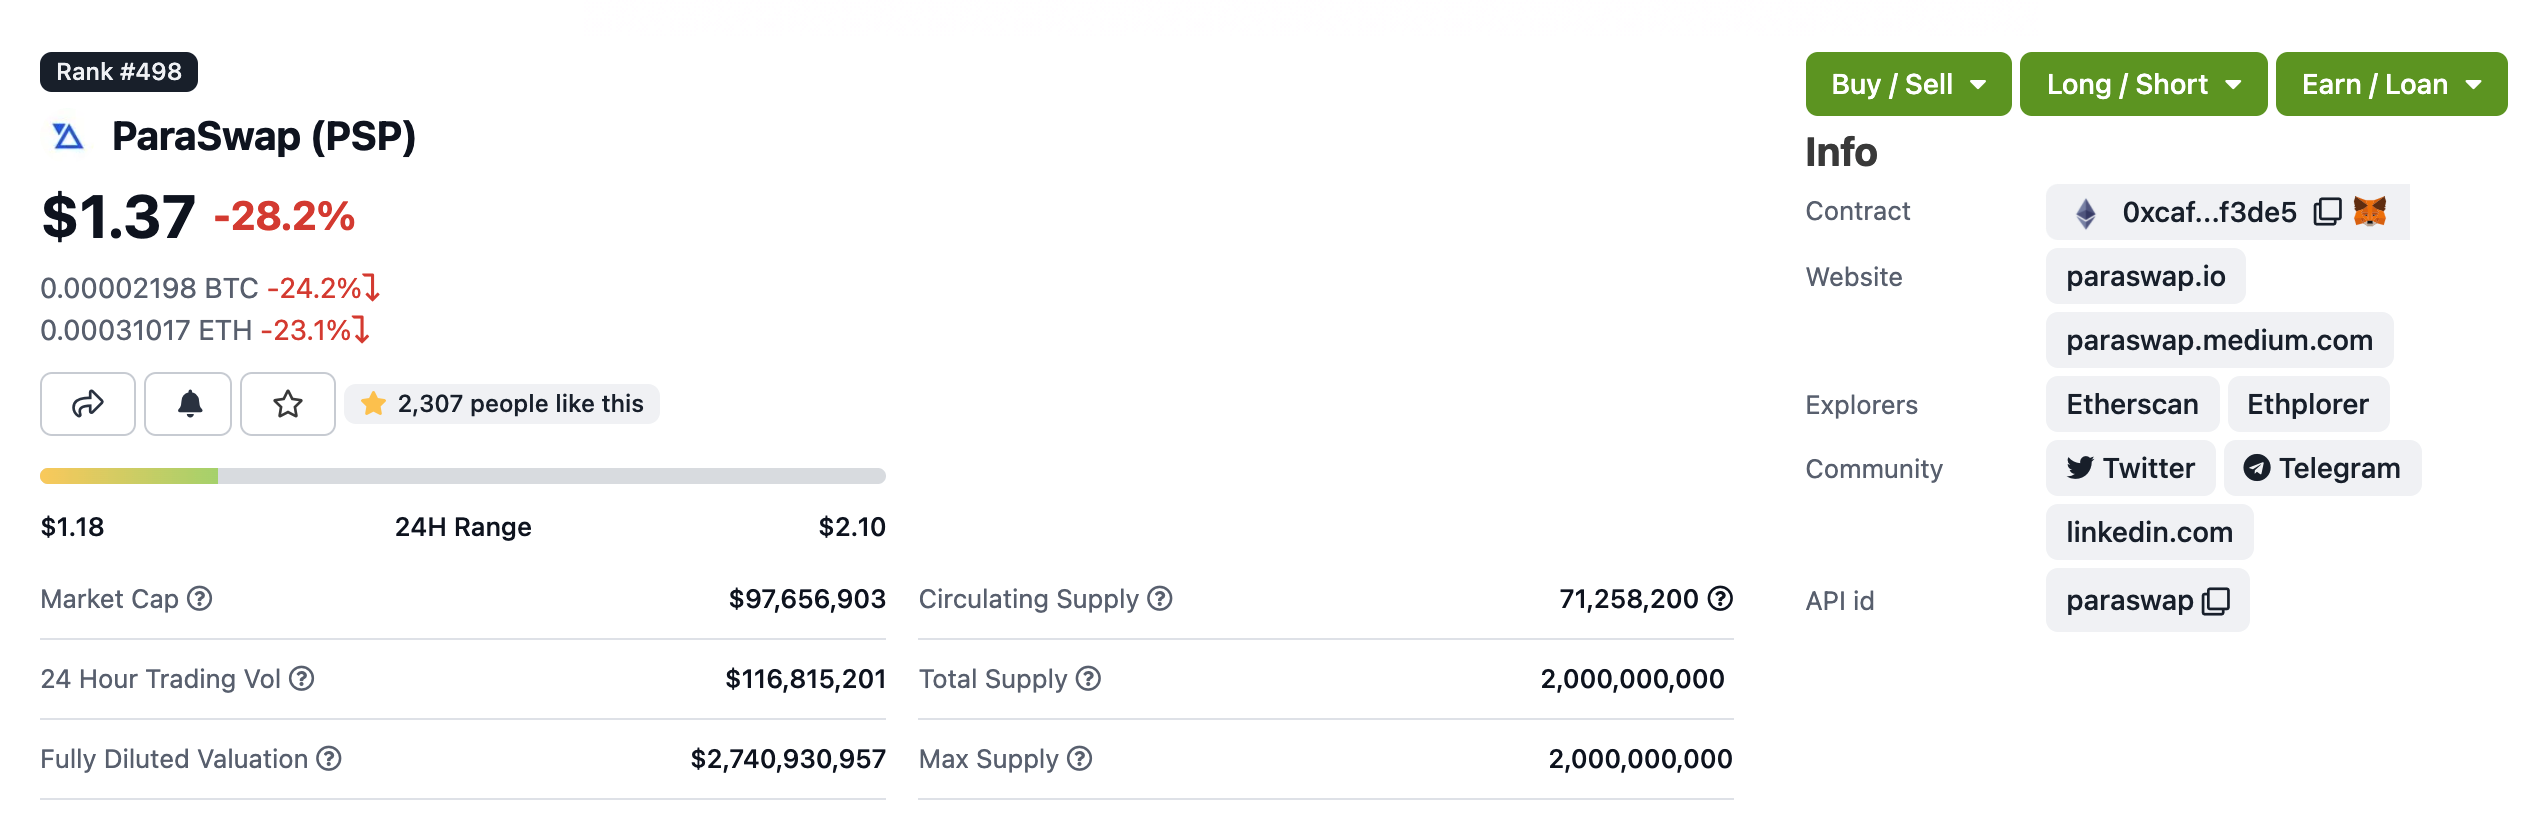Click the 24H Range price bar

463,476
